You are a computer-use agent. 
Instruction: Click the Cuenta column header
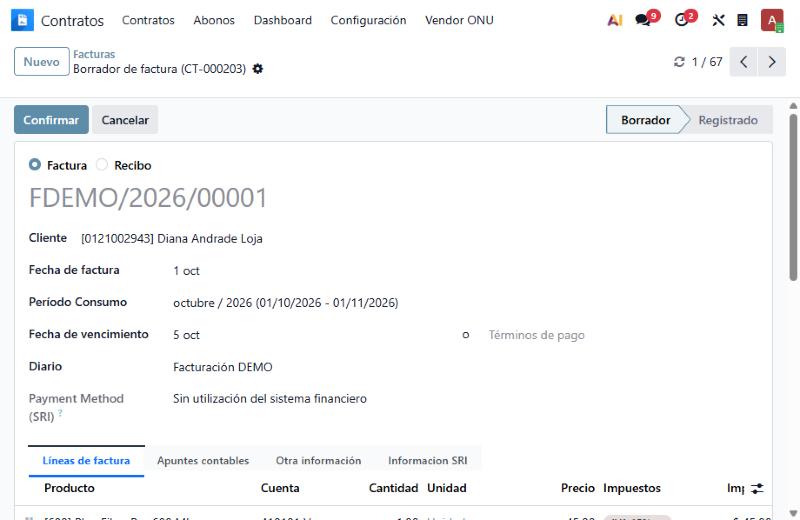[x=280, y=488]
